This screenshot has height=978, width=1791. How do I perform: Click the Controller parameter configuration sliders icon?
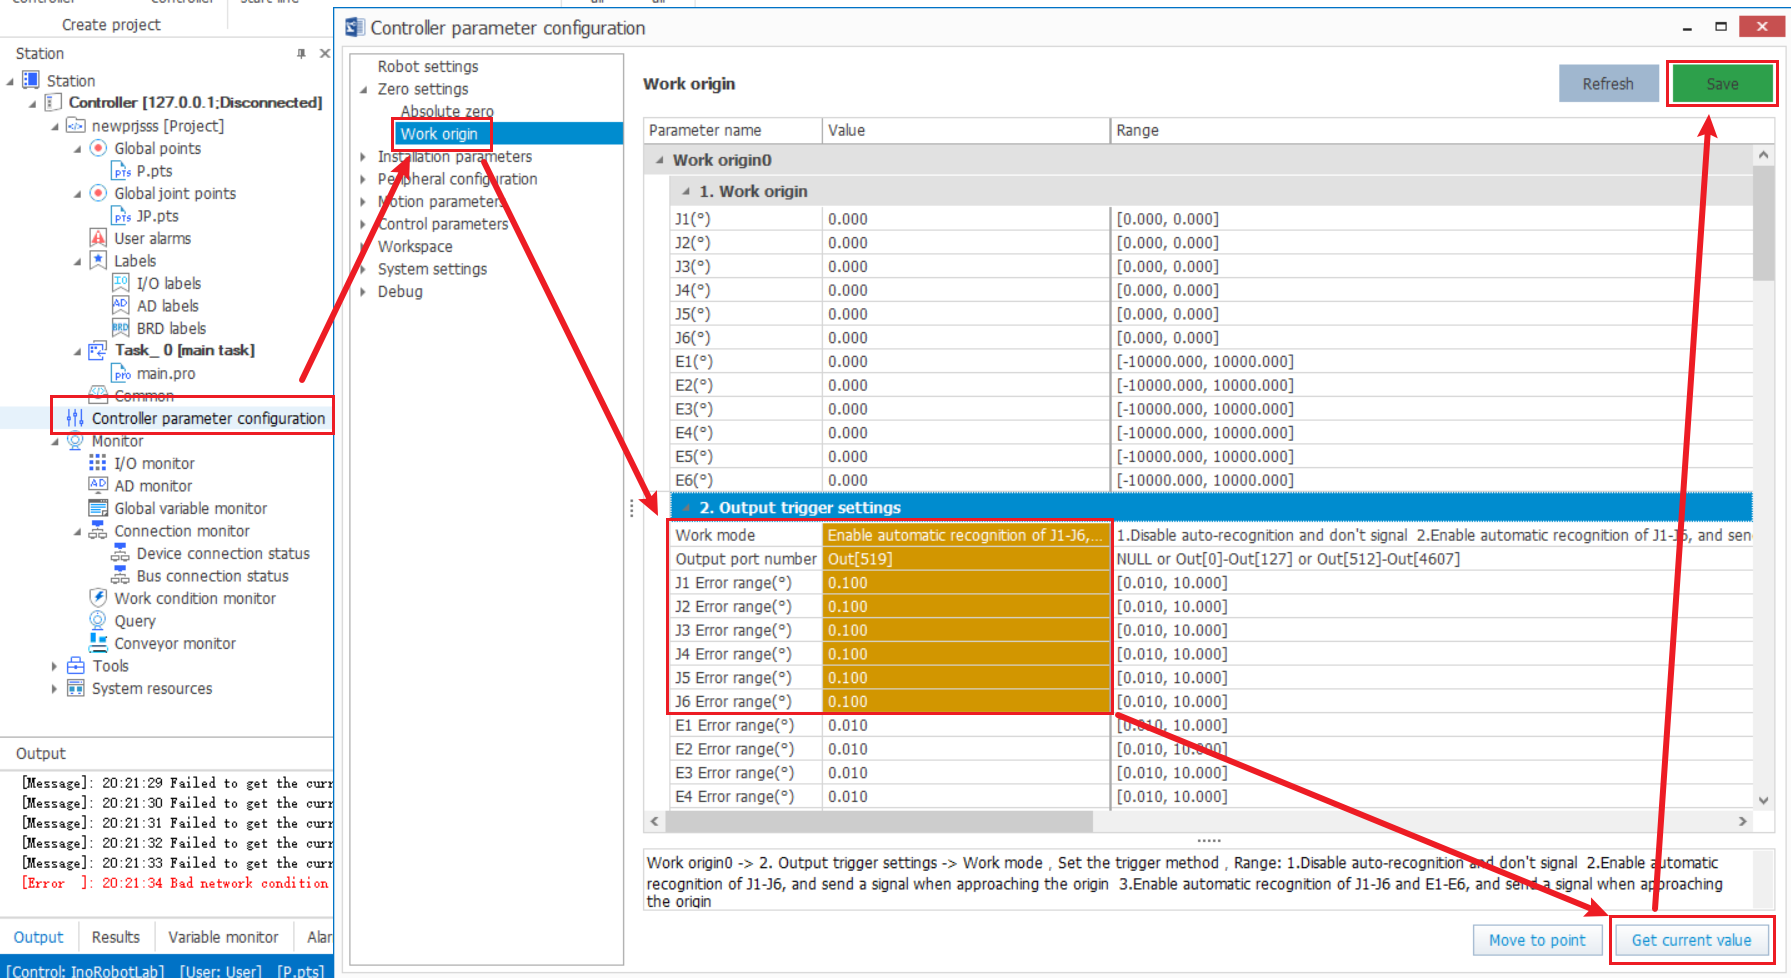point(75,418)
